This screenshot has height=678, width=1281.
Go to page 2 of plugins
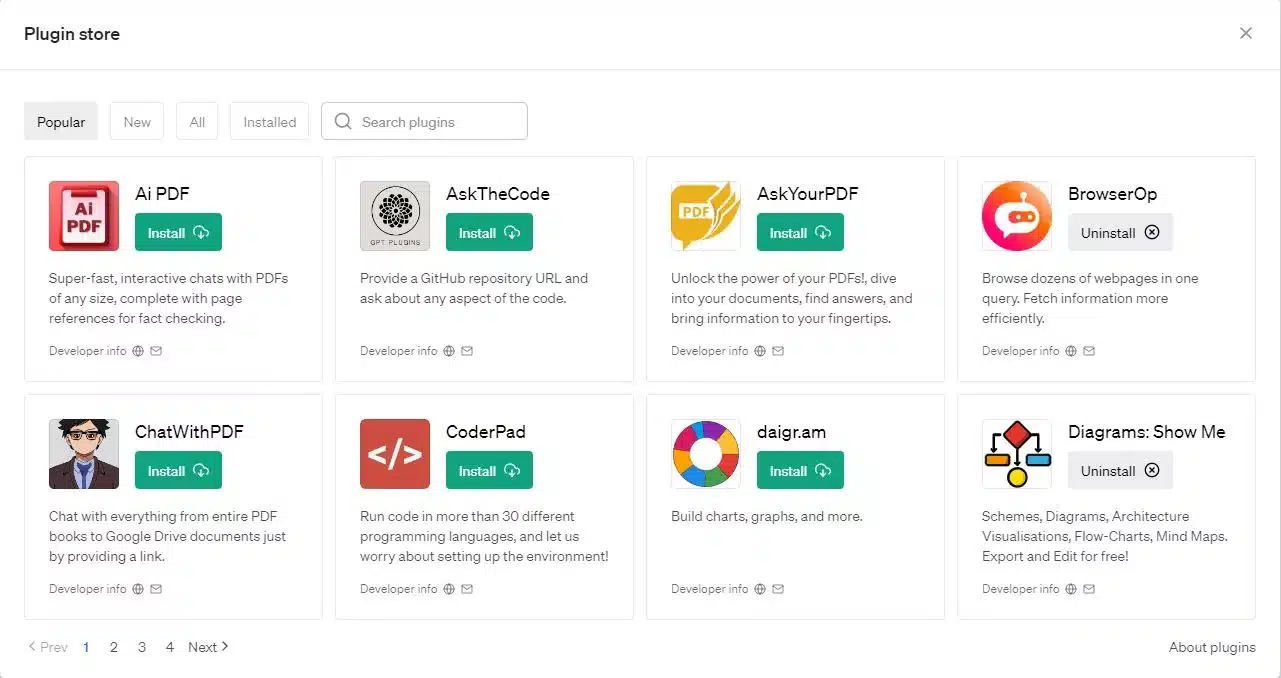point(114,647)
